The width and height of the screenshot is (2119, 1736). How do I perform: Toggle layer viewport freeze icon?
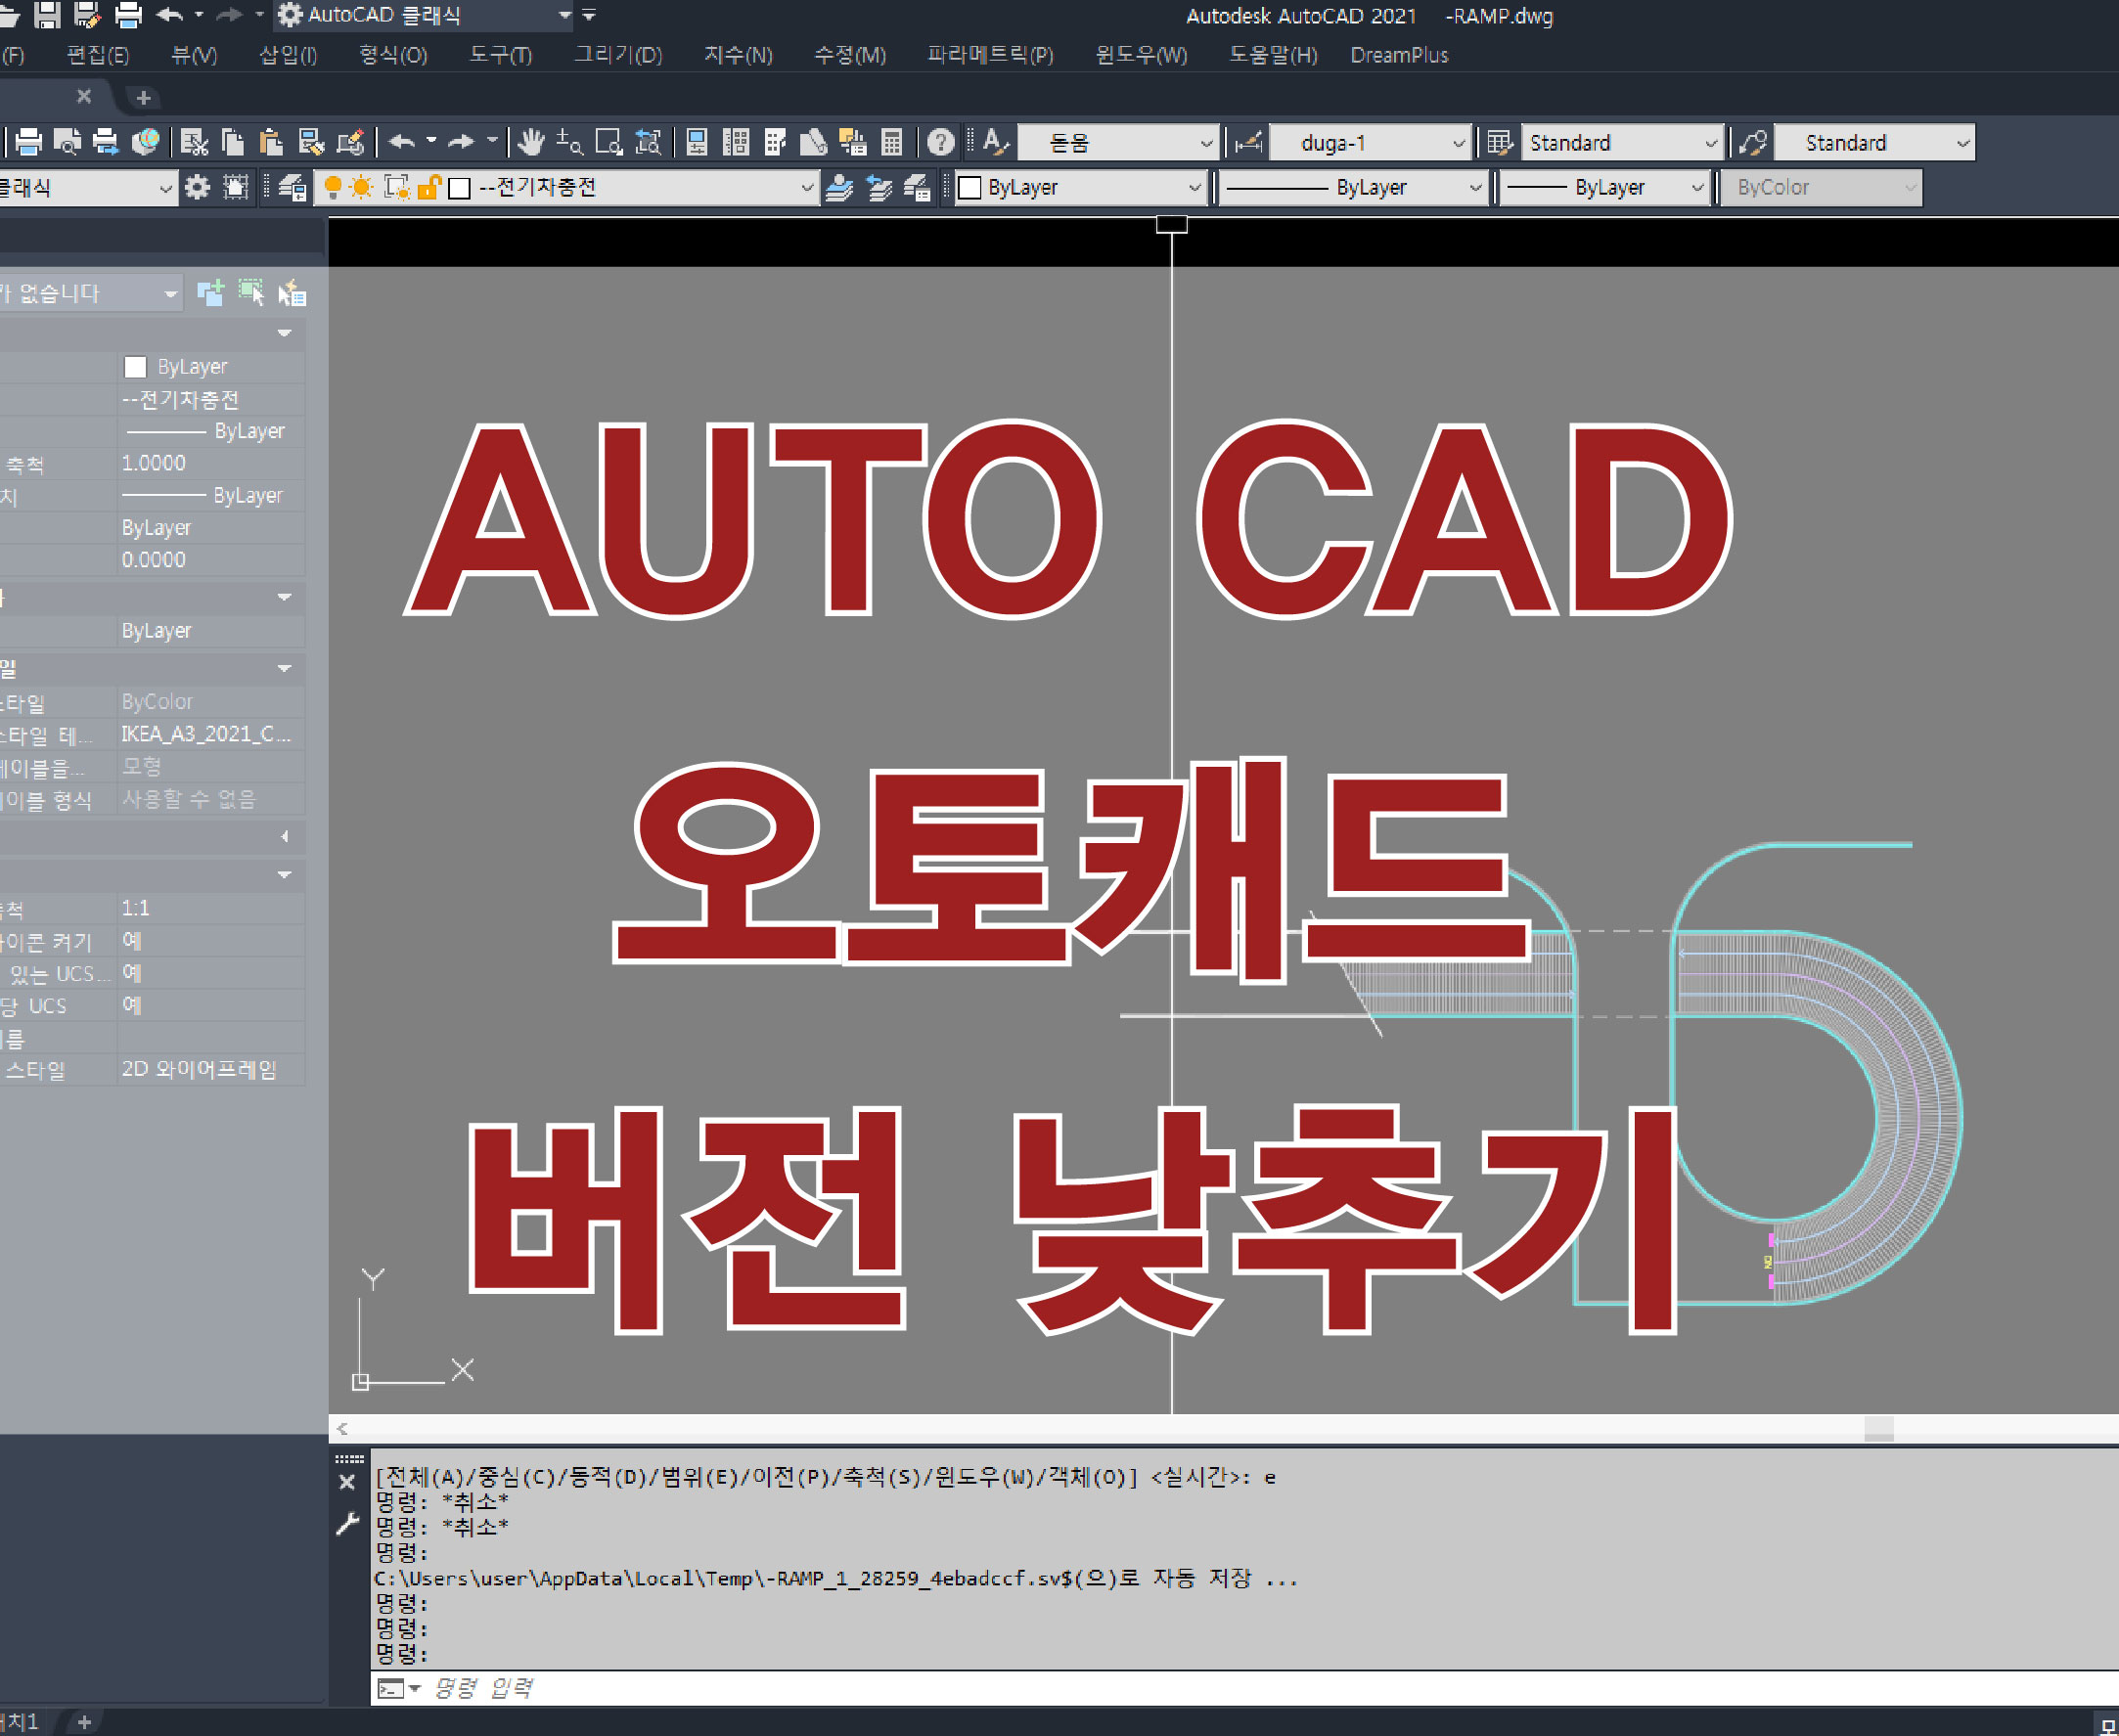pyautogui.click(x=397, y=187)
